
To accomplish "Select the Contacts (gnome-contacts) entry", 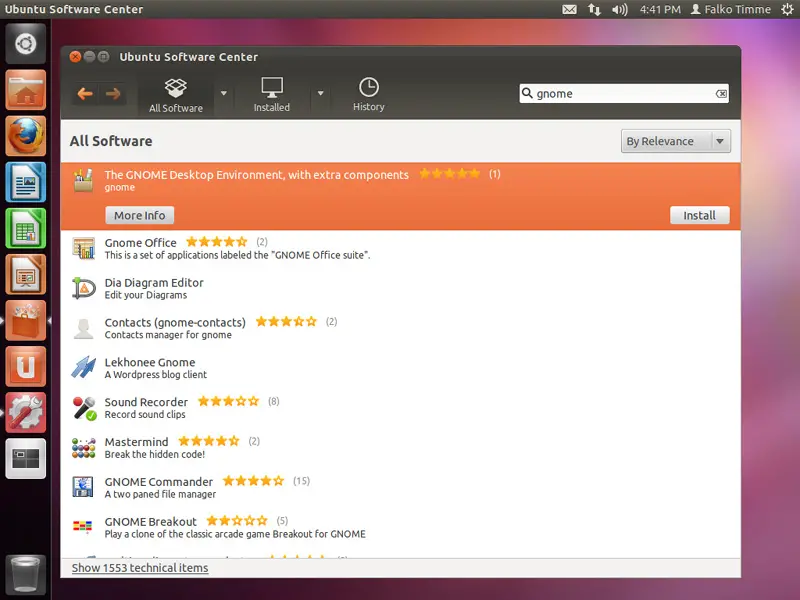I will (401, 328).
